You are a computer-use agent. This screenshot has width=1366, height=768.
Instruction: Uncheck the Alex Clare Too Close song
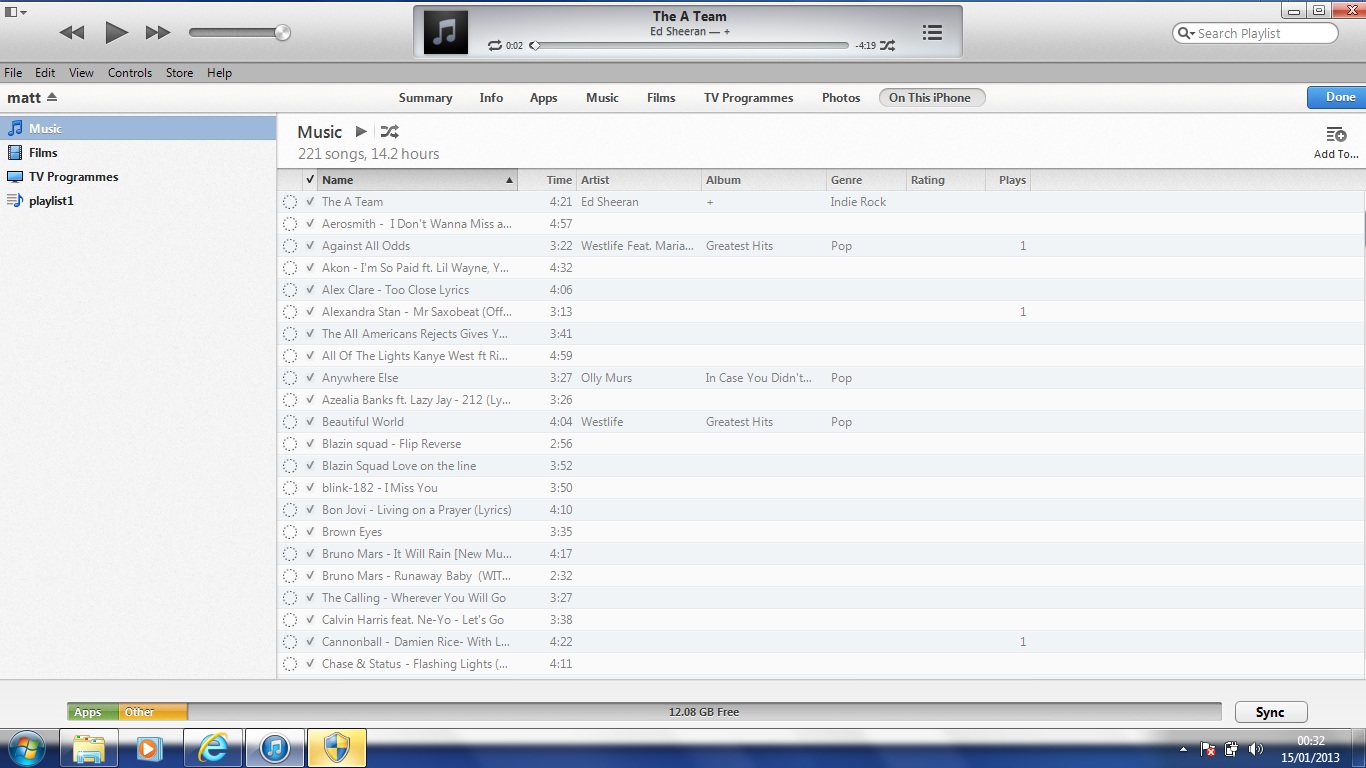tap(310, 290)
